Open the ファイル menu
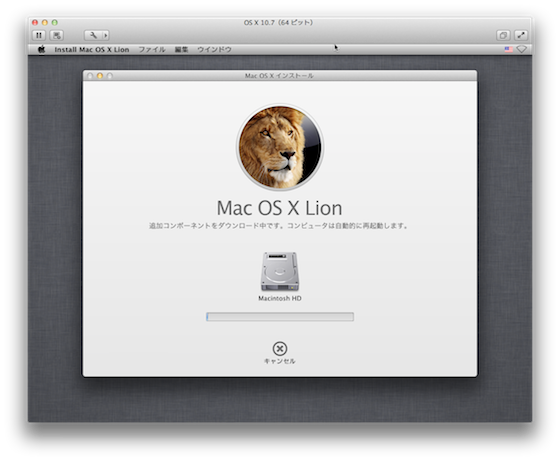Screen dimensions: 560x461 (x=152, y=50)
